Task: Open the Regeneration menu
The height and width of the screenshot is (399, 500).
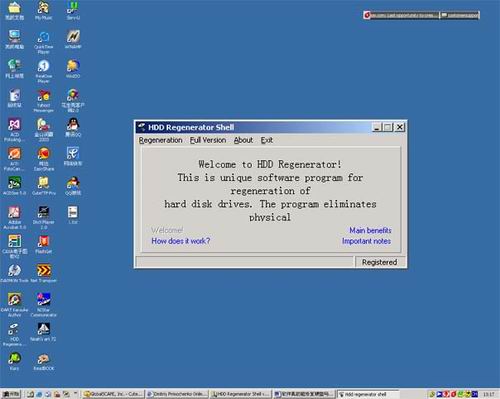Action: 160,140
